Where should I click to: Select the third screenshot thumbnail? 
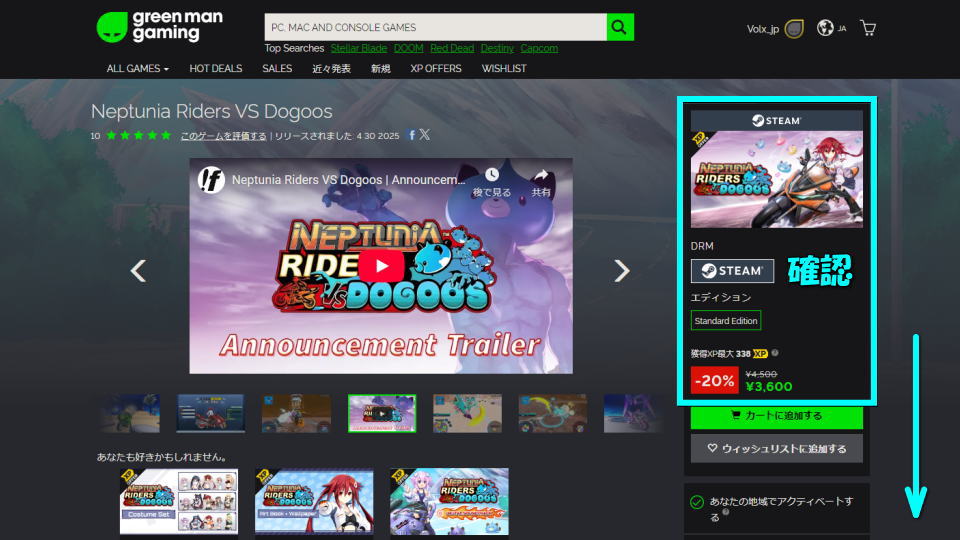pyautogui.click(x=296, y=413)
